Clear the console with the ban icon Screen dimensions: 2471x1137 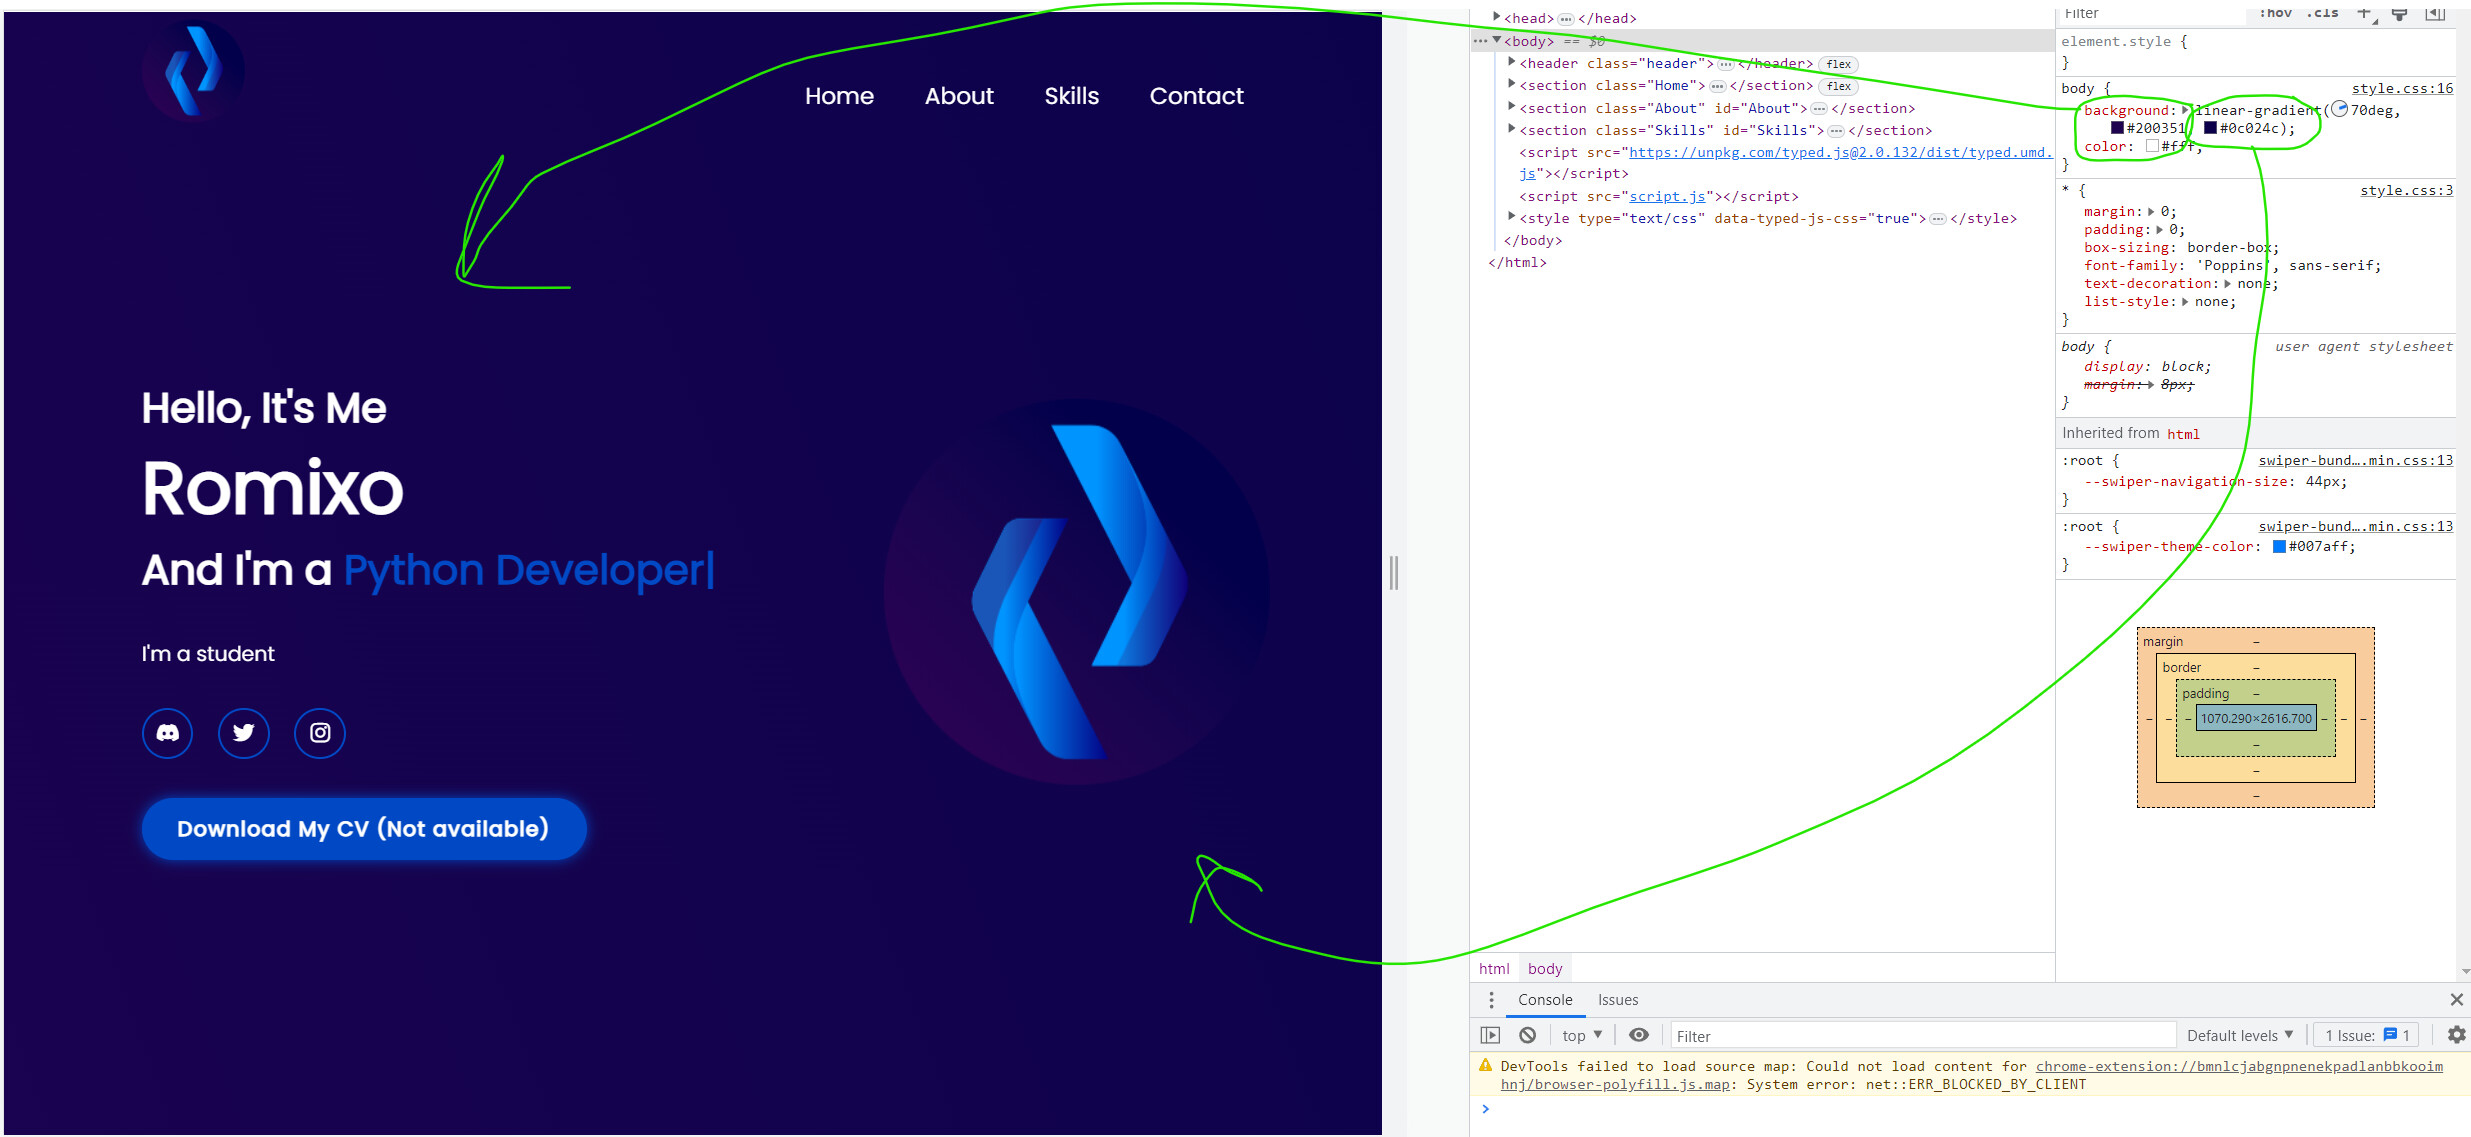1527,1035
